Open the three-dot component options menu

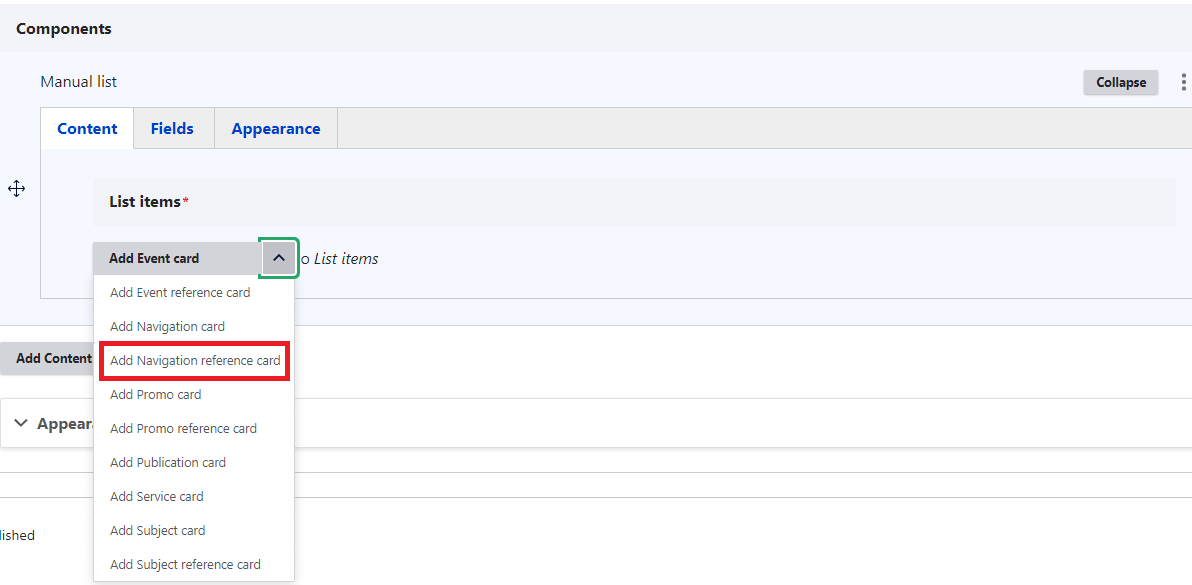pyautogui.click(x=1184, y=82)
